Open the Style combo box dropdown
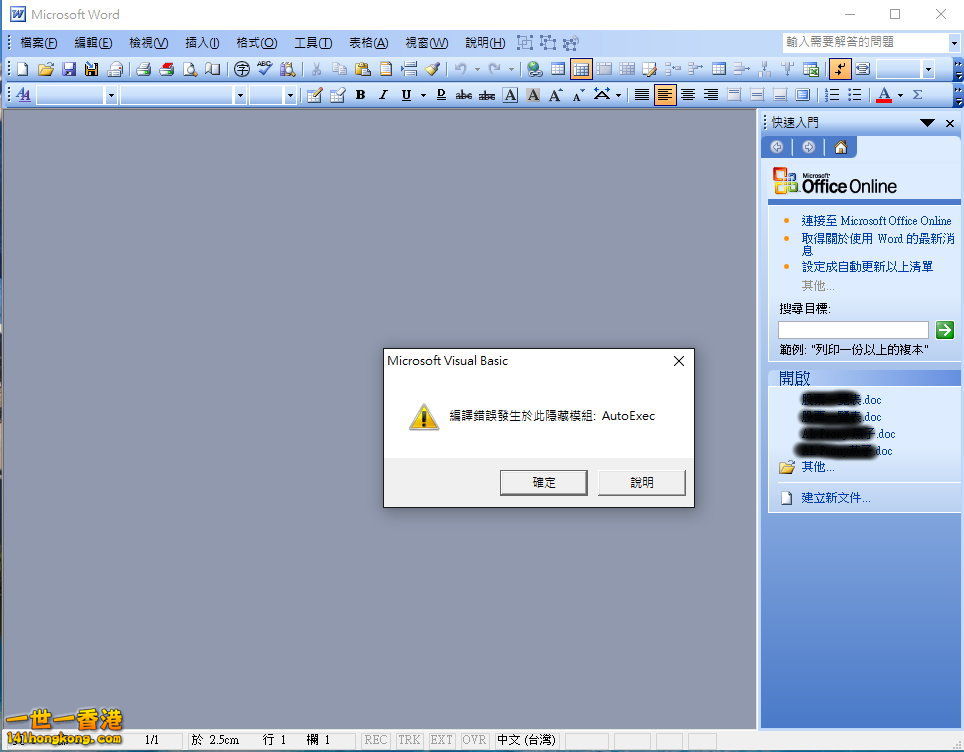The height and width of the screenshot is (752, 964). 111,95
